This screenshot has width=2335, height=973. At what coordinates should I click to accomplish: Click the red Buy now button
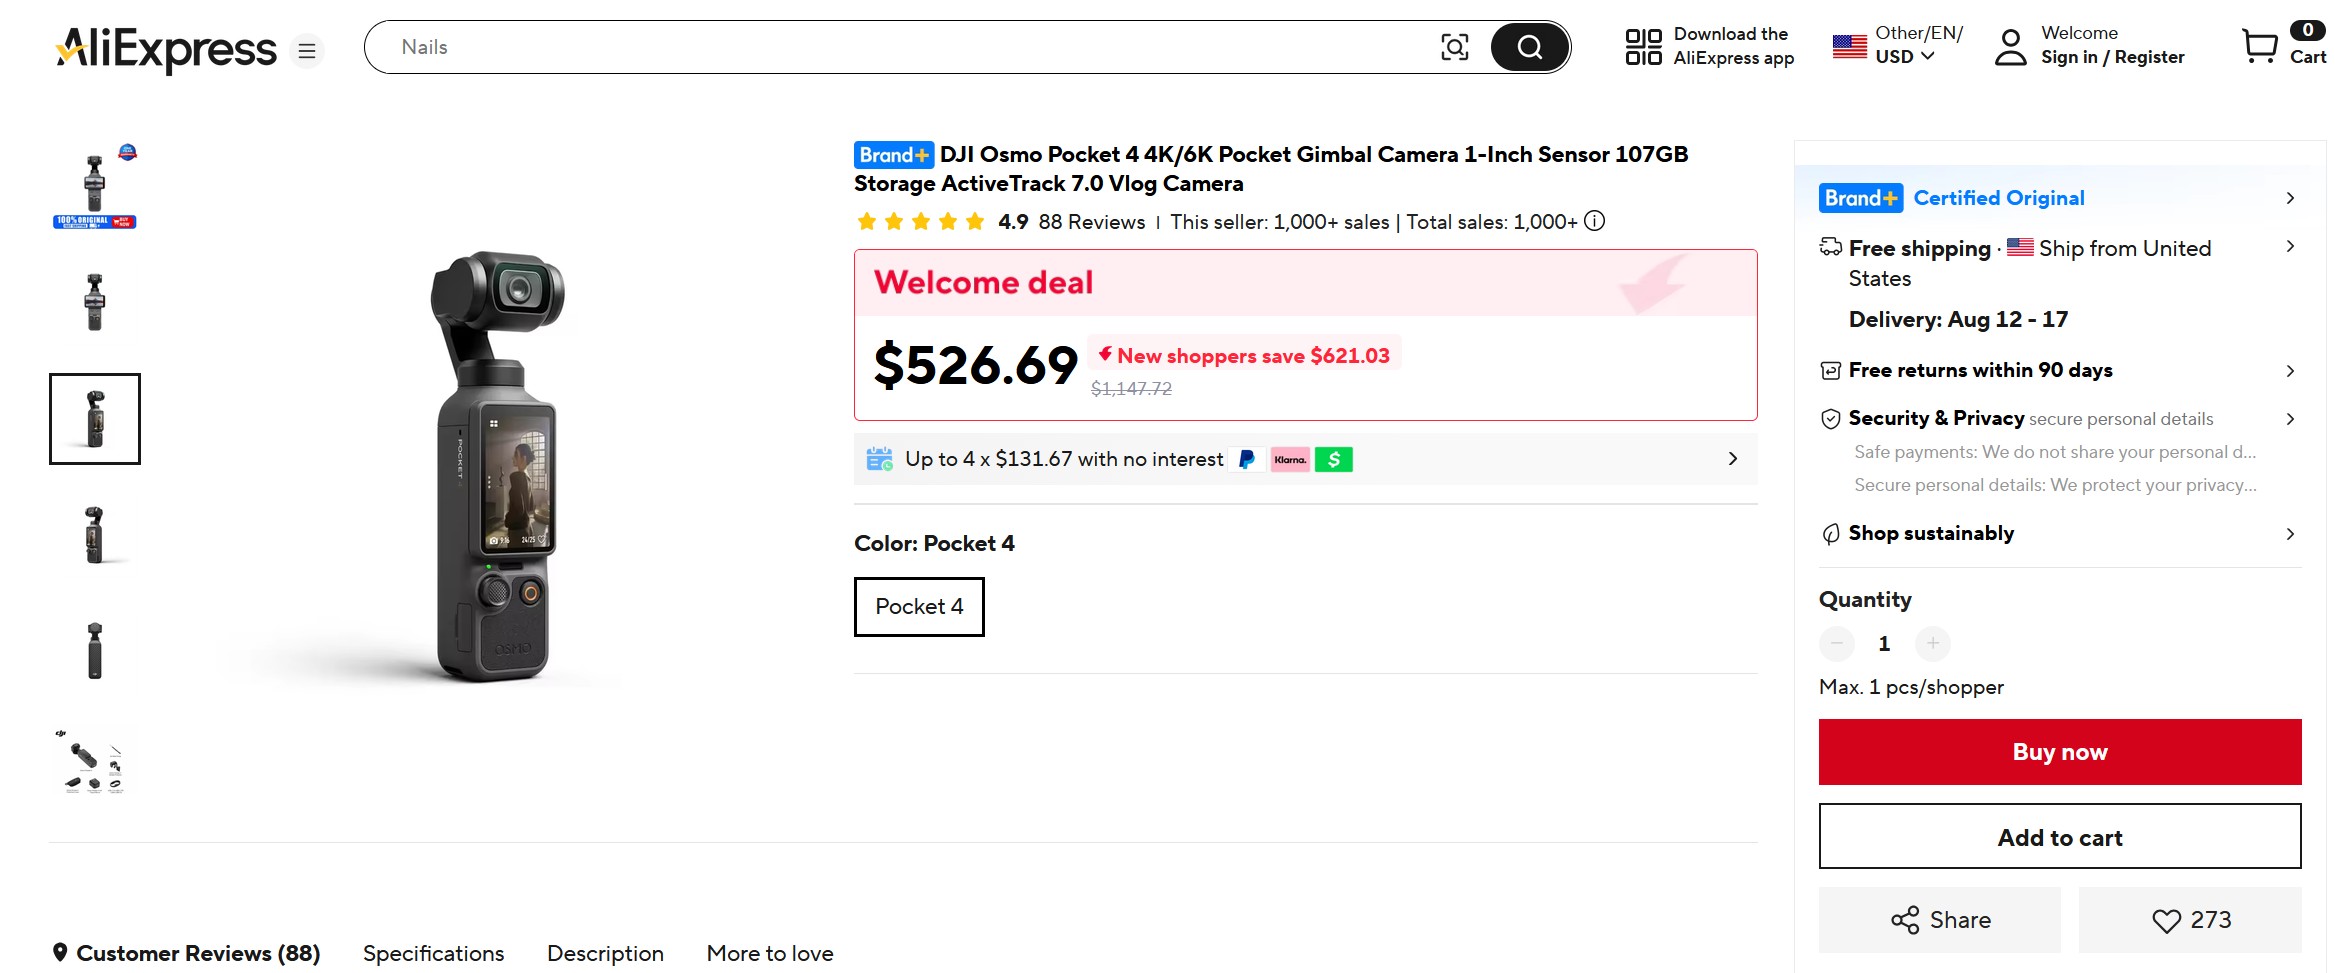pyautogui.click(x=2060, y=752)
